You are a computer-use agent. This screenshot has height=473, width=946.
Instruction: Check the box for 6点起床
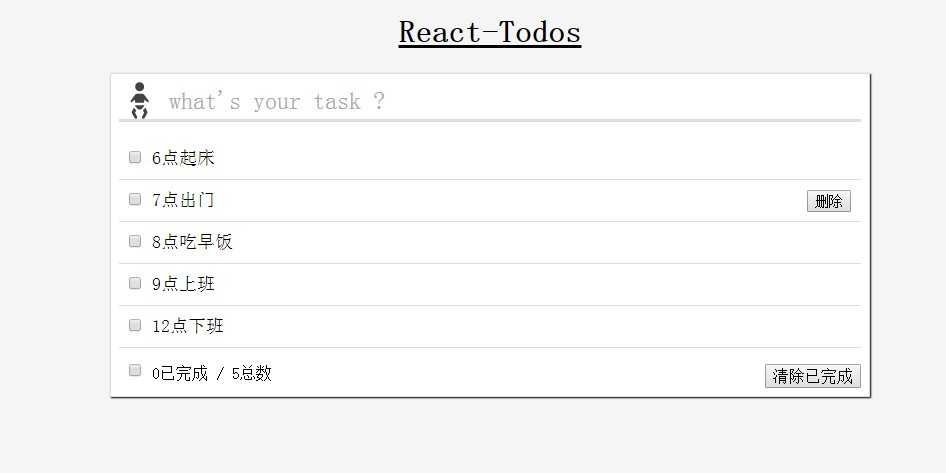[135, 157]
